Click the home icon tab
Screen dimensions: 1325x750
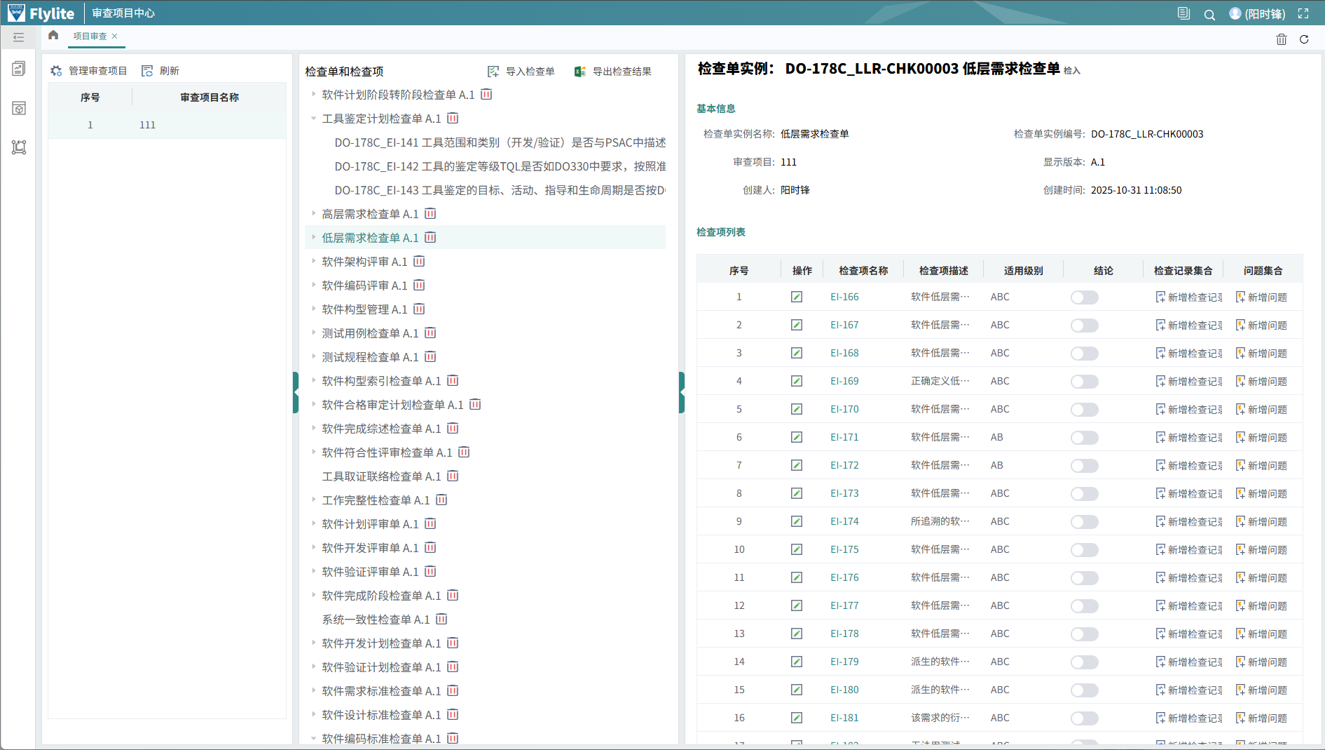point(53,36)
